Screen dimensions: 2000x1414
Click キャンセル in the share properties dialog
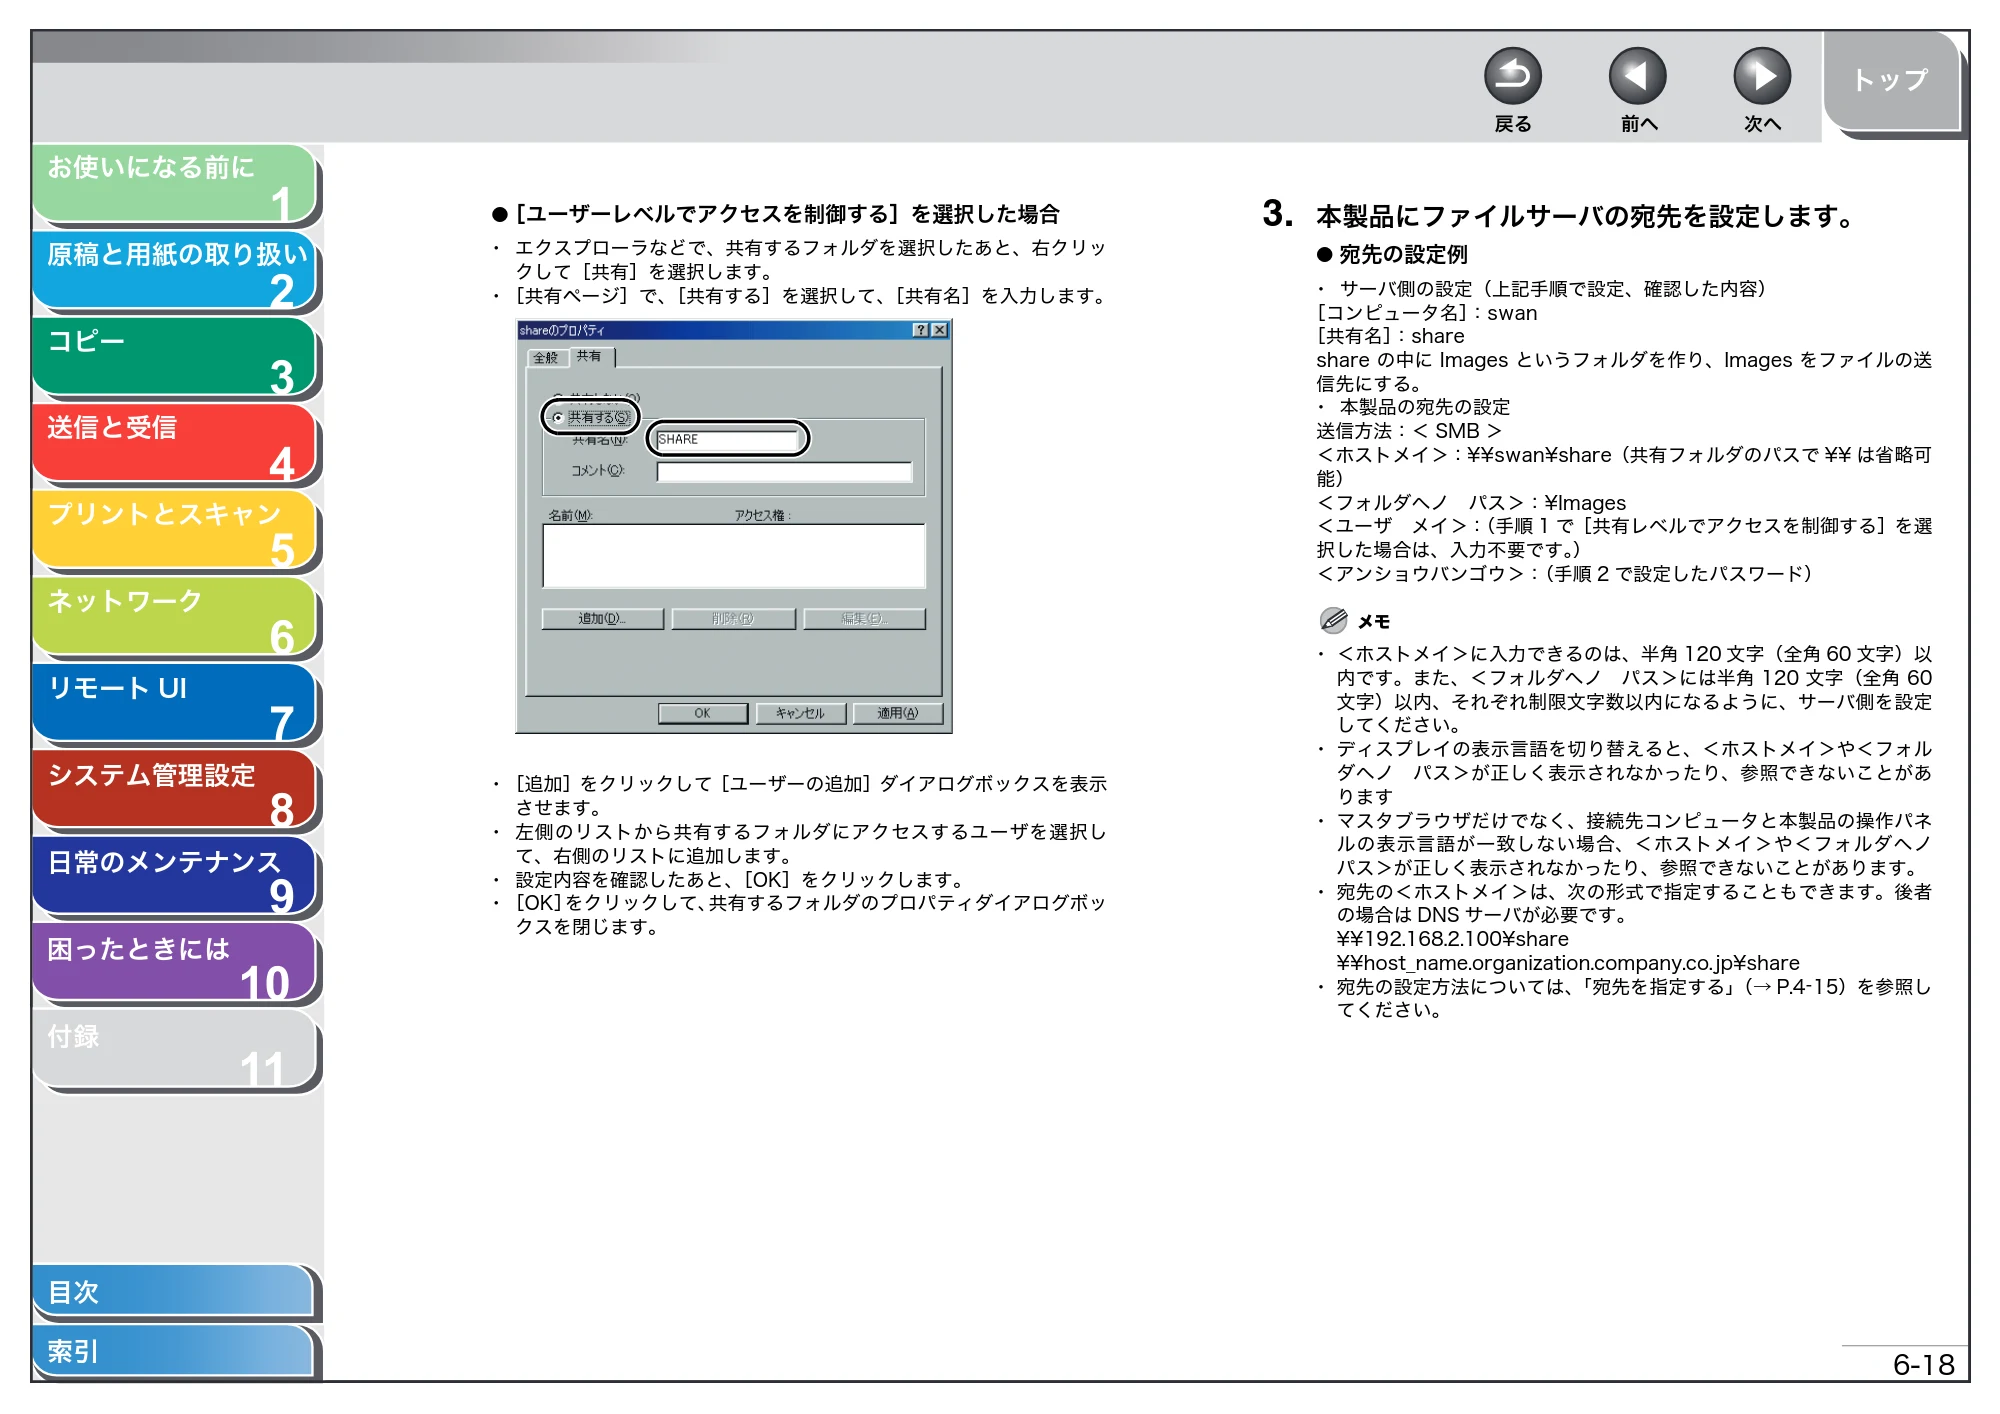(800, 713)
